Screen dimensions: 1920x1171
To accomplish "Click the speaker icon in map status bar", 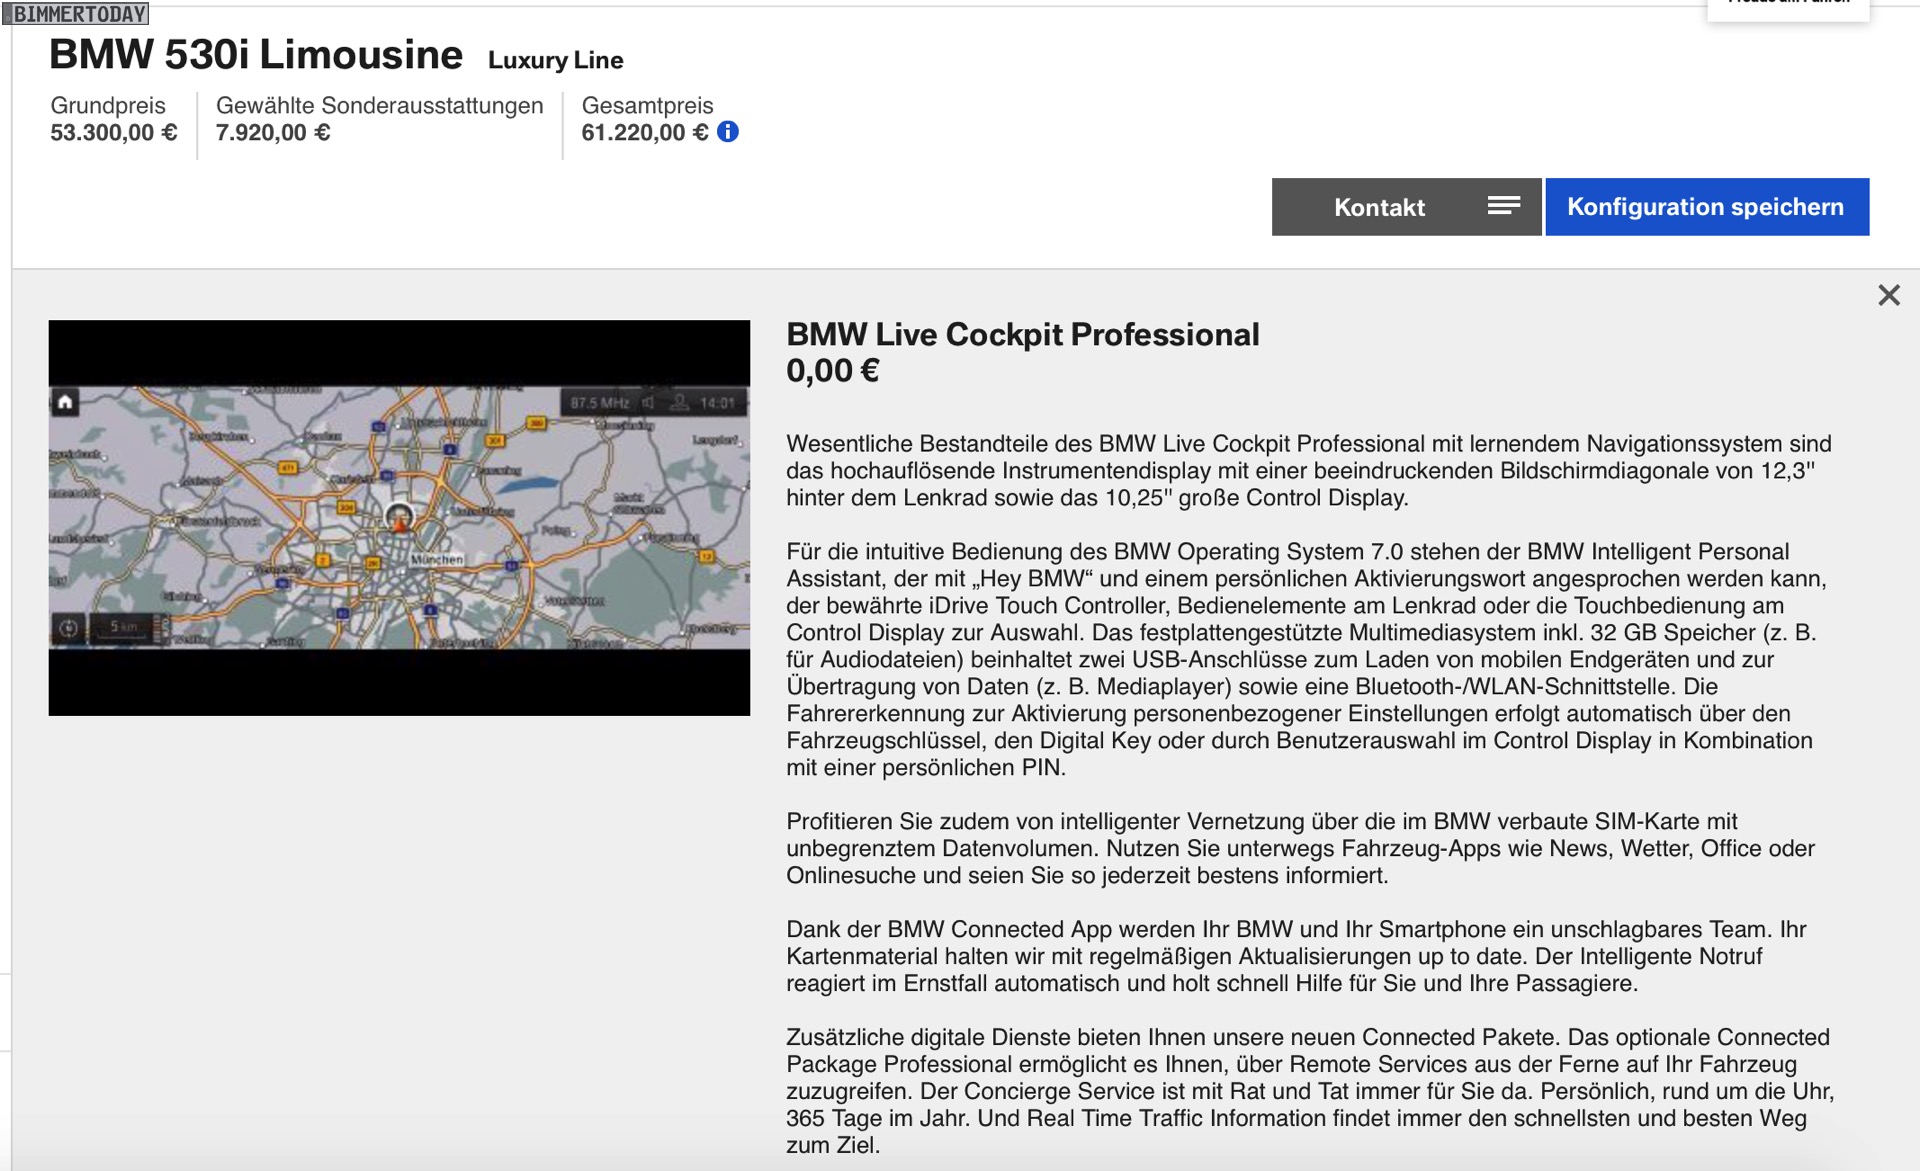I will (649, 403).
